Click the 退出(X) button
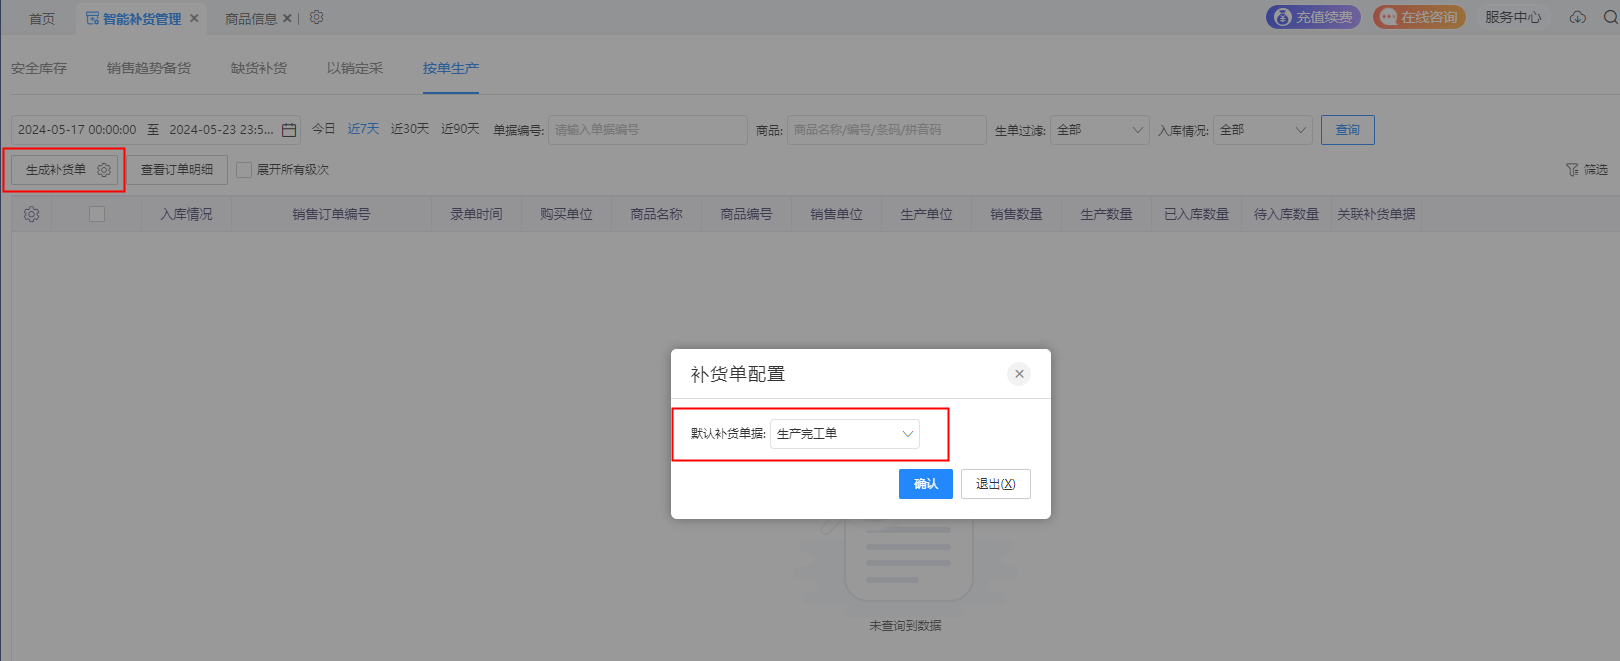The height and width of the screenshot is (661, 1620). point(996,484)
